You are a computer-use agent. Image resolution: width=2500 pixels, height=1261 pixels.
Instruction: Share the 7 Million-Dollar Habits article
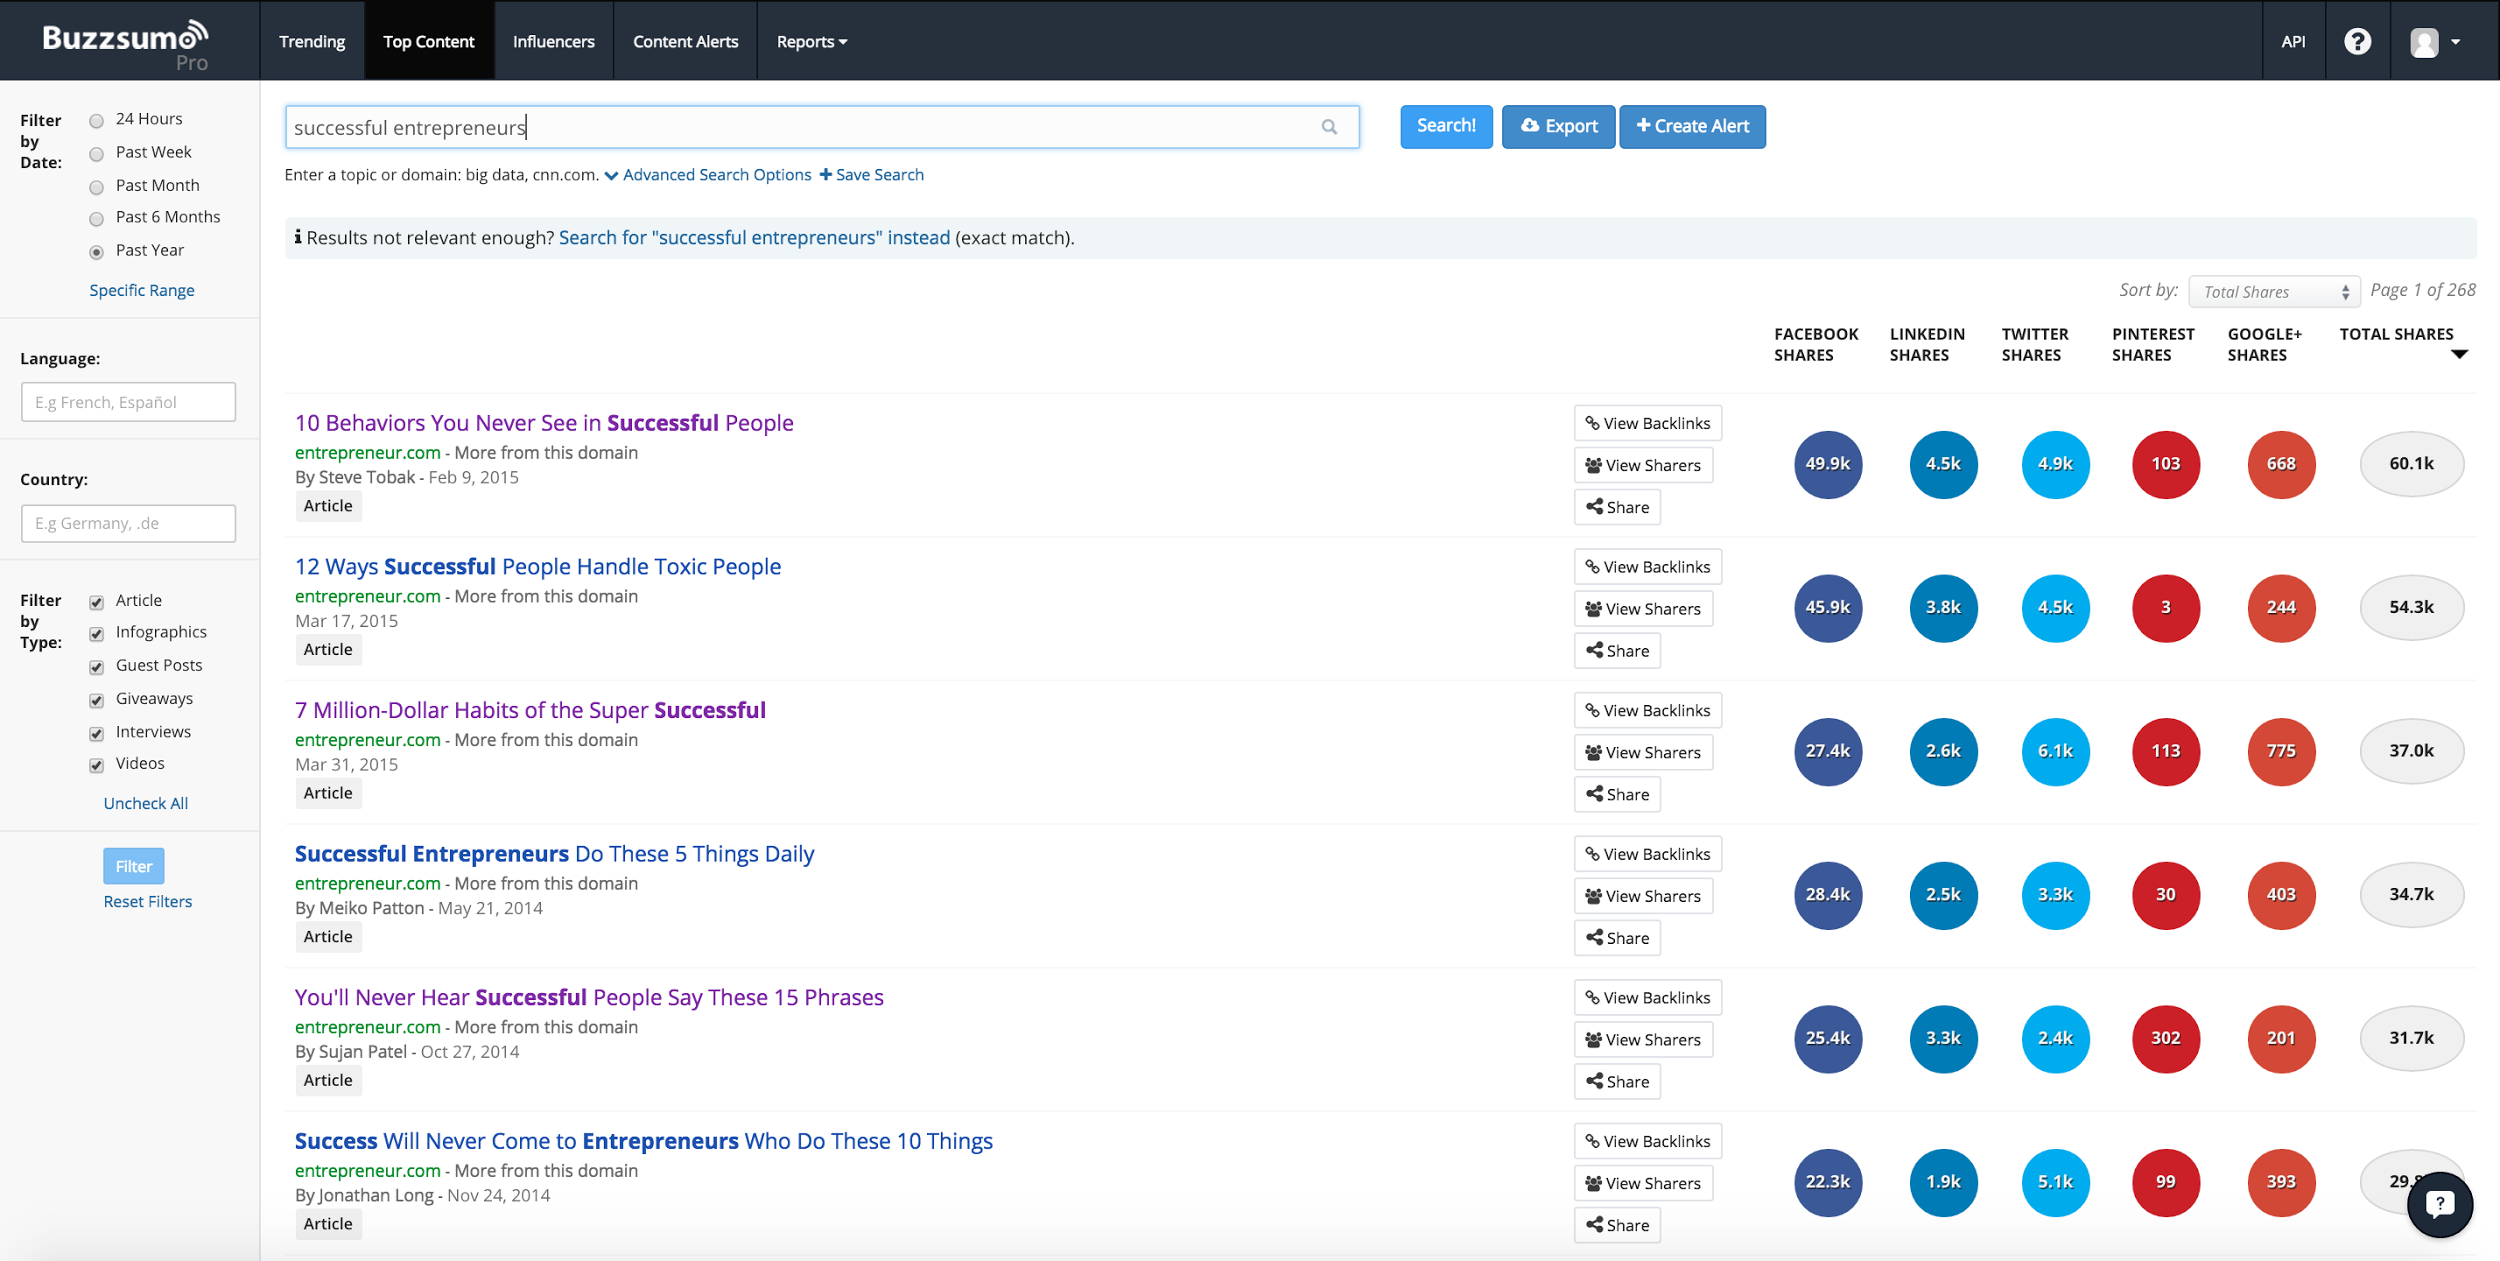[1617, 794]
